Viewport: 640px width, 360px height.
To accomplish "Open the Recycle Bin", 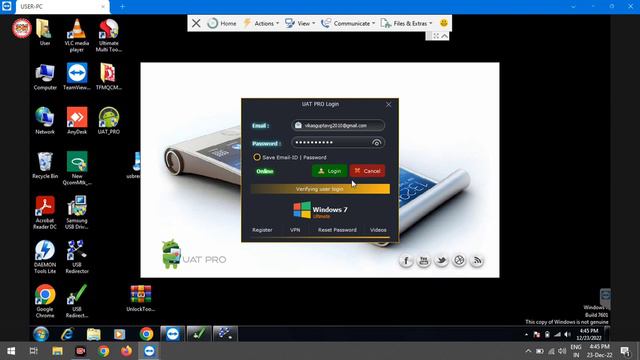I will coord(45,165).
